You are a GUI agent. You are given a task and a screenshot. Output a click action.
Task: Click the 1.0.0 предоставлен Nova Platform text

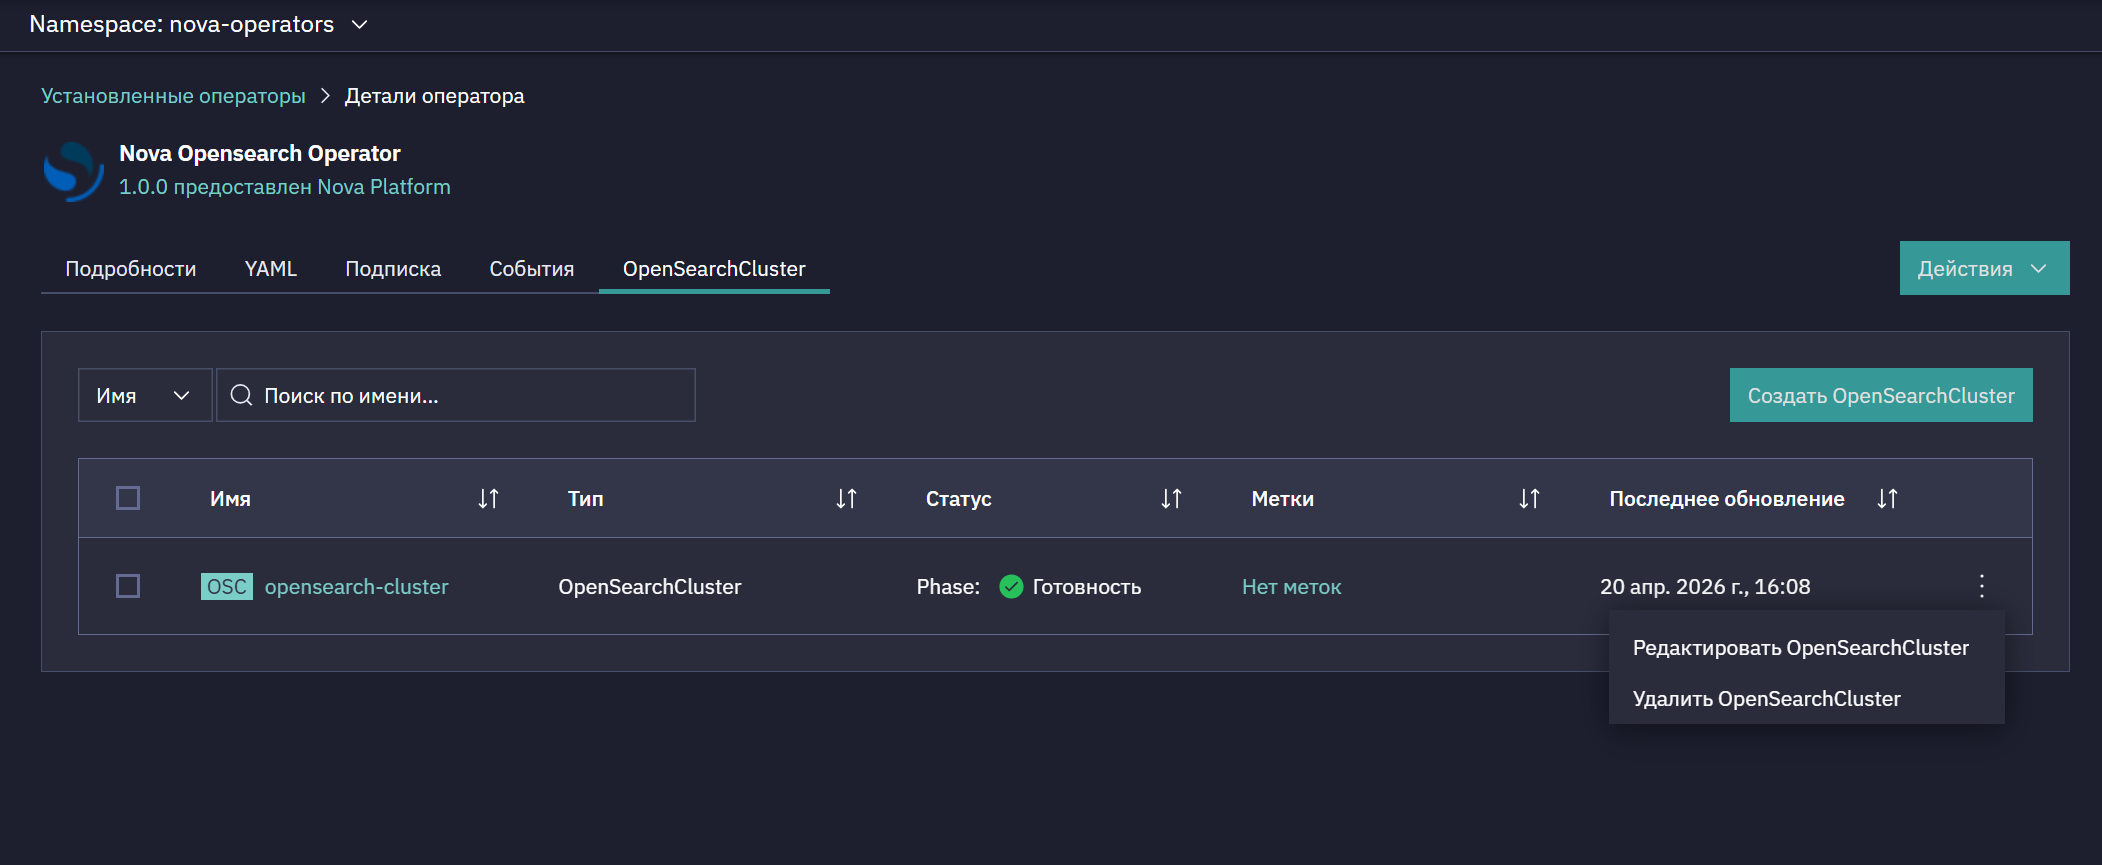(285, 187)
